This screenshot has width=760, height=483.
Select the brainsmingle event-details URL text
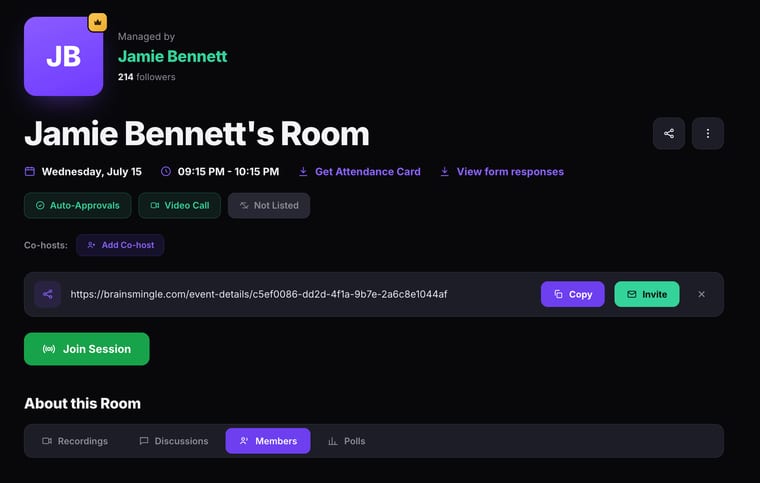point(259,294)
